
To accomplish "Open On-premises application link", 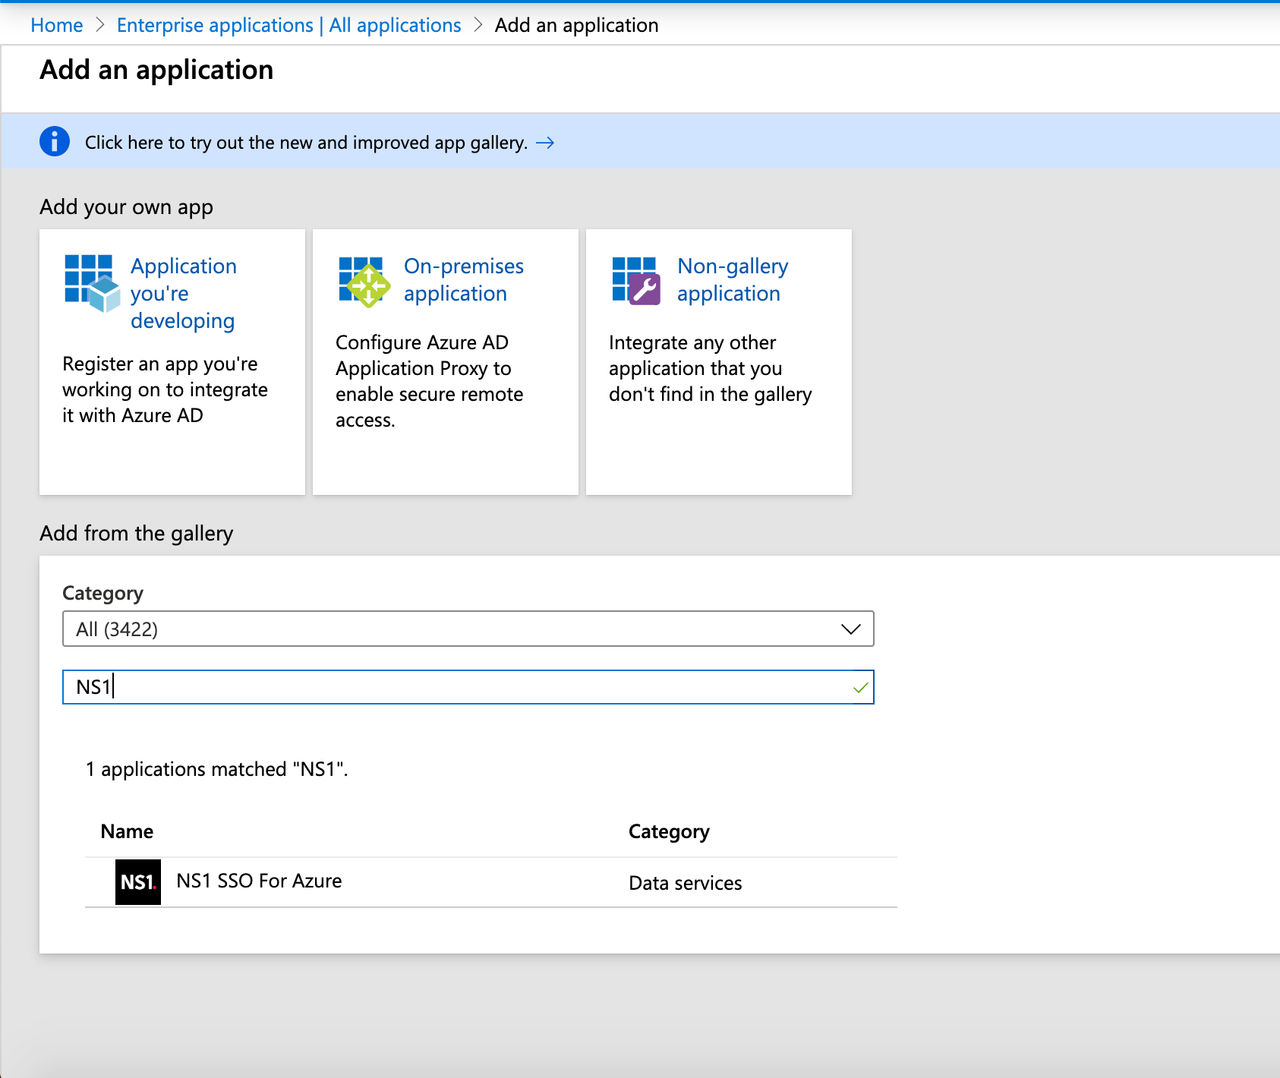I will [x=464, y=280].
